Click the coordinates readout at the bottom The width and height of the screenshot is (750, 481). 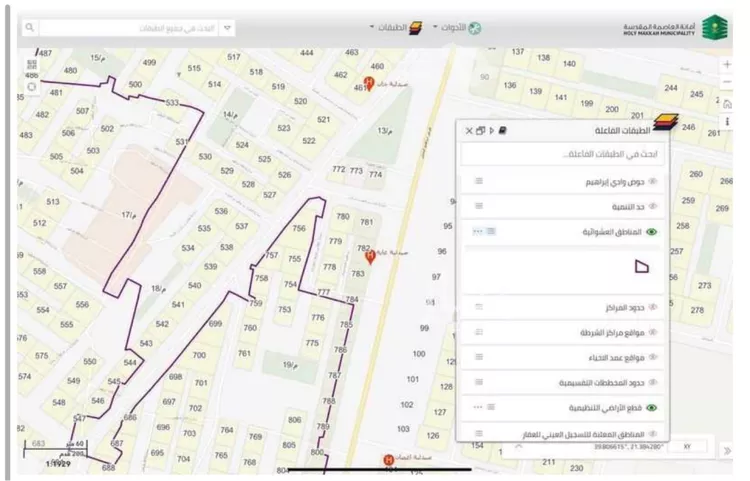coord(628,447)
